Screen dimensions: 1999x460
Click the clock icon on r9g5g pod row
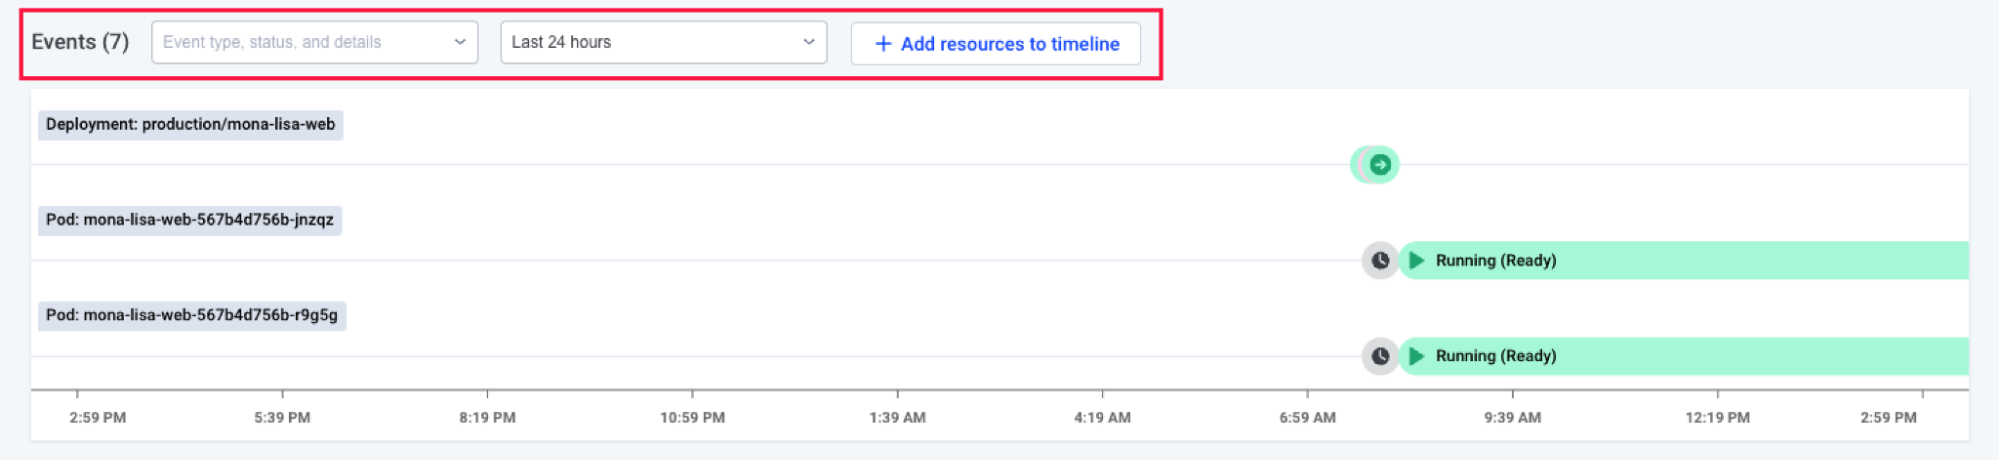[x=1380, y=356]
